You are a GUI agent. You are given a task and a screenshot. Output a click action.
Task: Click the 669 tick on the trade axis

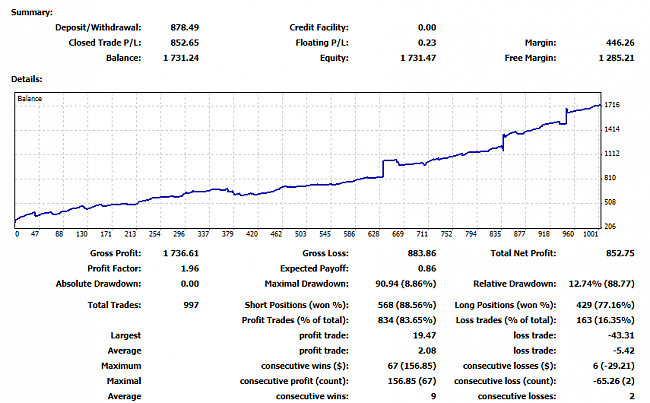click(x=398, y=234)
